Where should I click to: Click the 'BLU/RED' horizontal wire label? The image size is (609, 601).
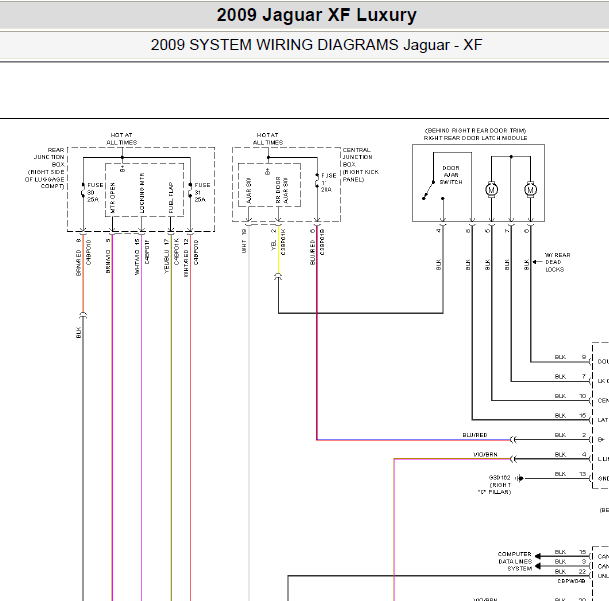tap(475, 435)
